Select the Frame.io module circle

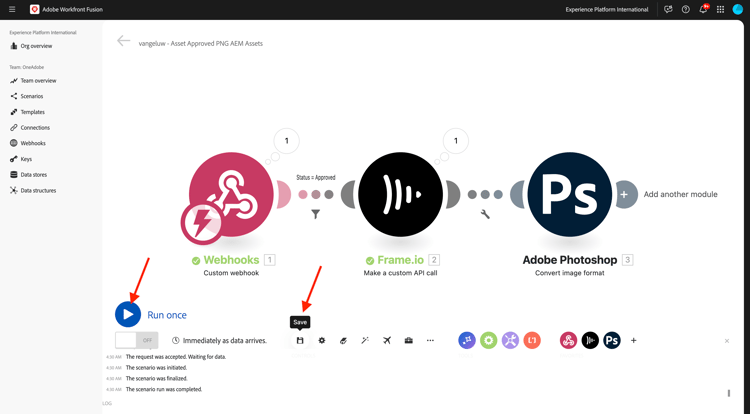tap(400, 194)
